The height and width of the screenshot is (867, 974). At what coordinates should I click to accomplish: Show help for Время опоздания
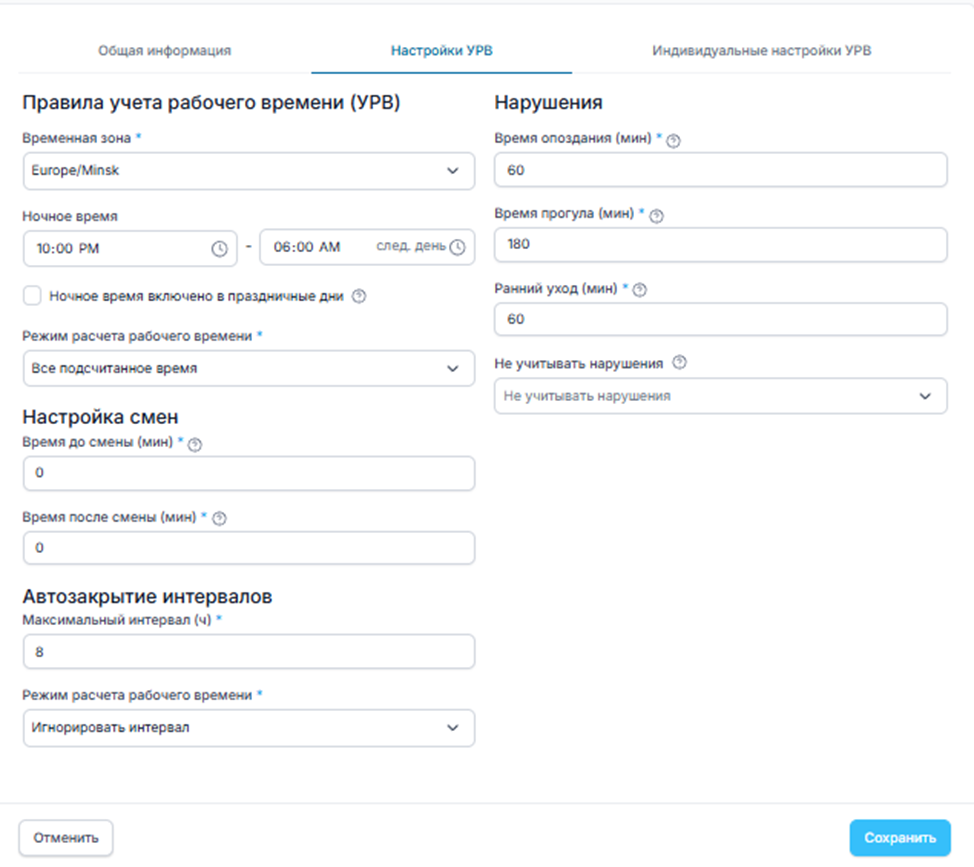click(x=673, y=141)
